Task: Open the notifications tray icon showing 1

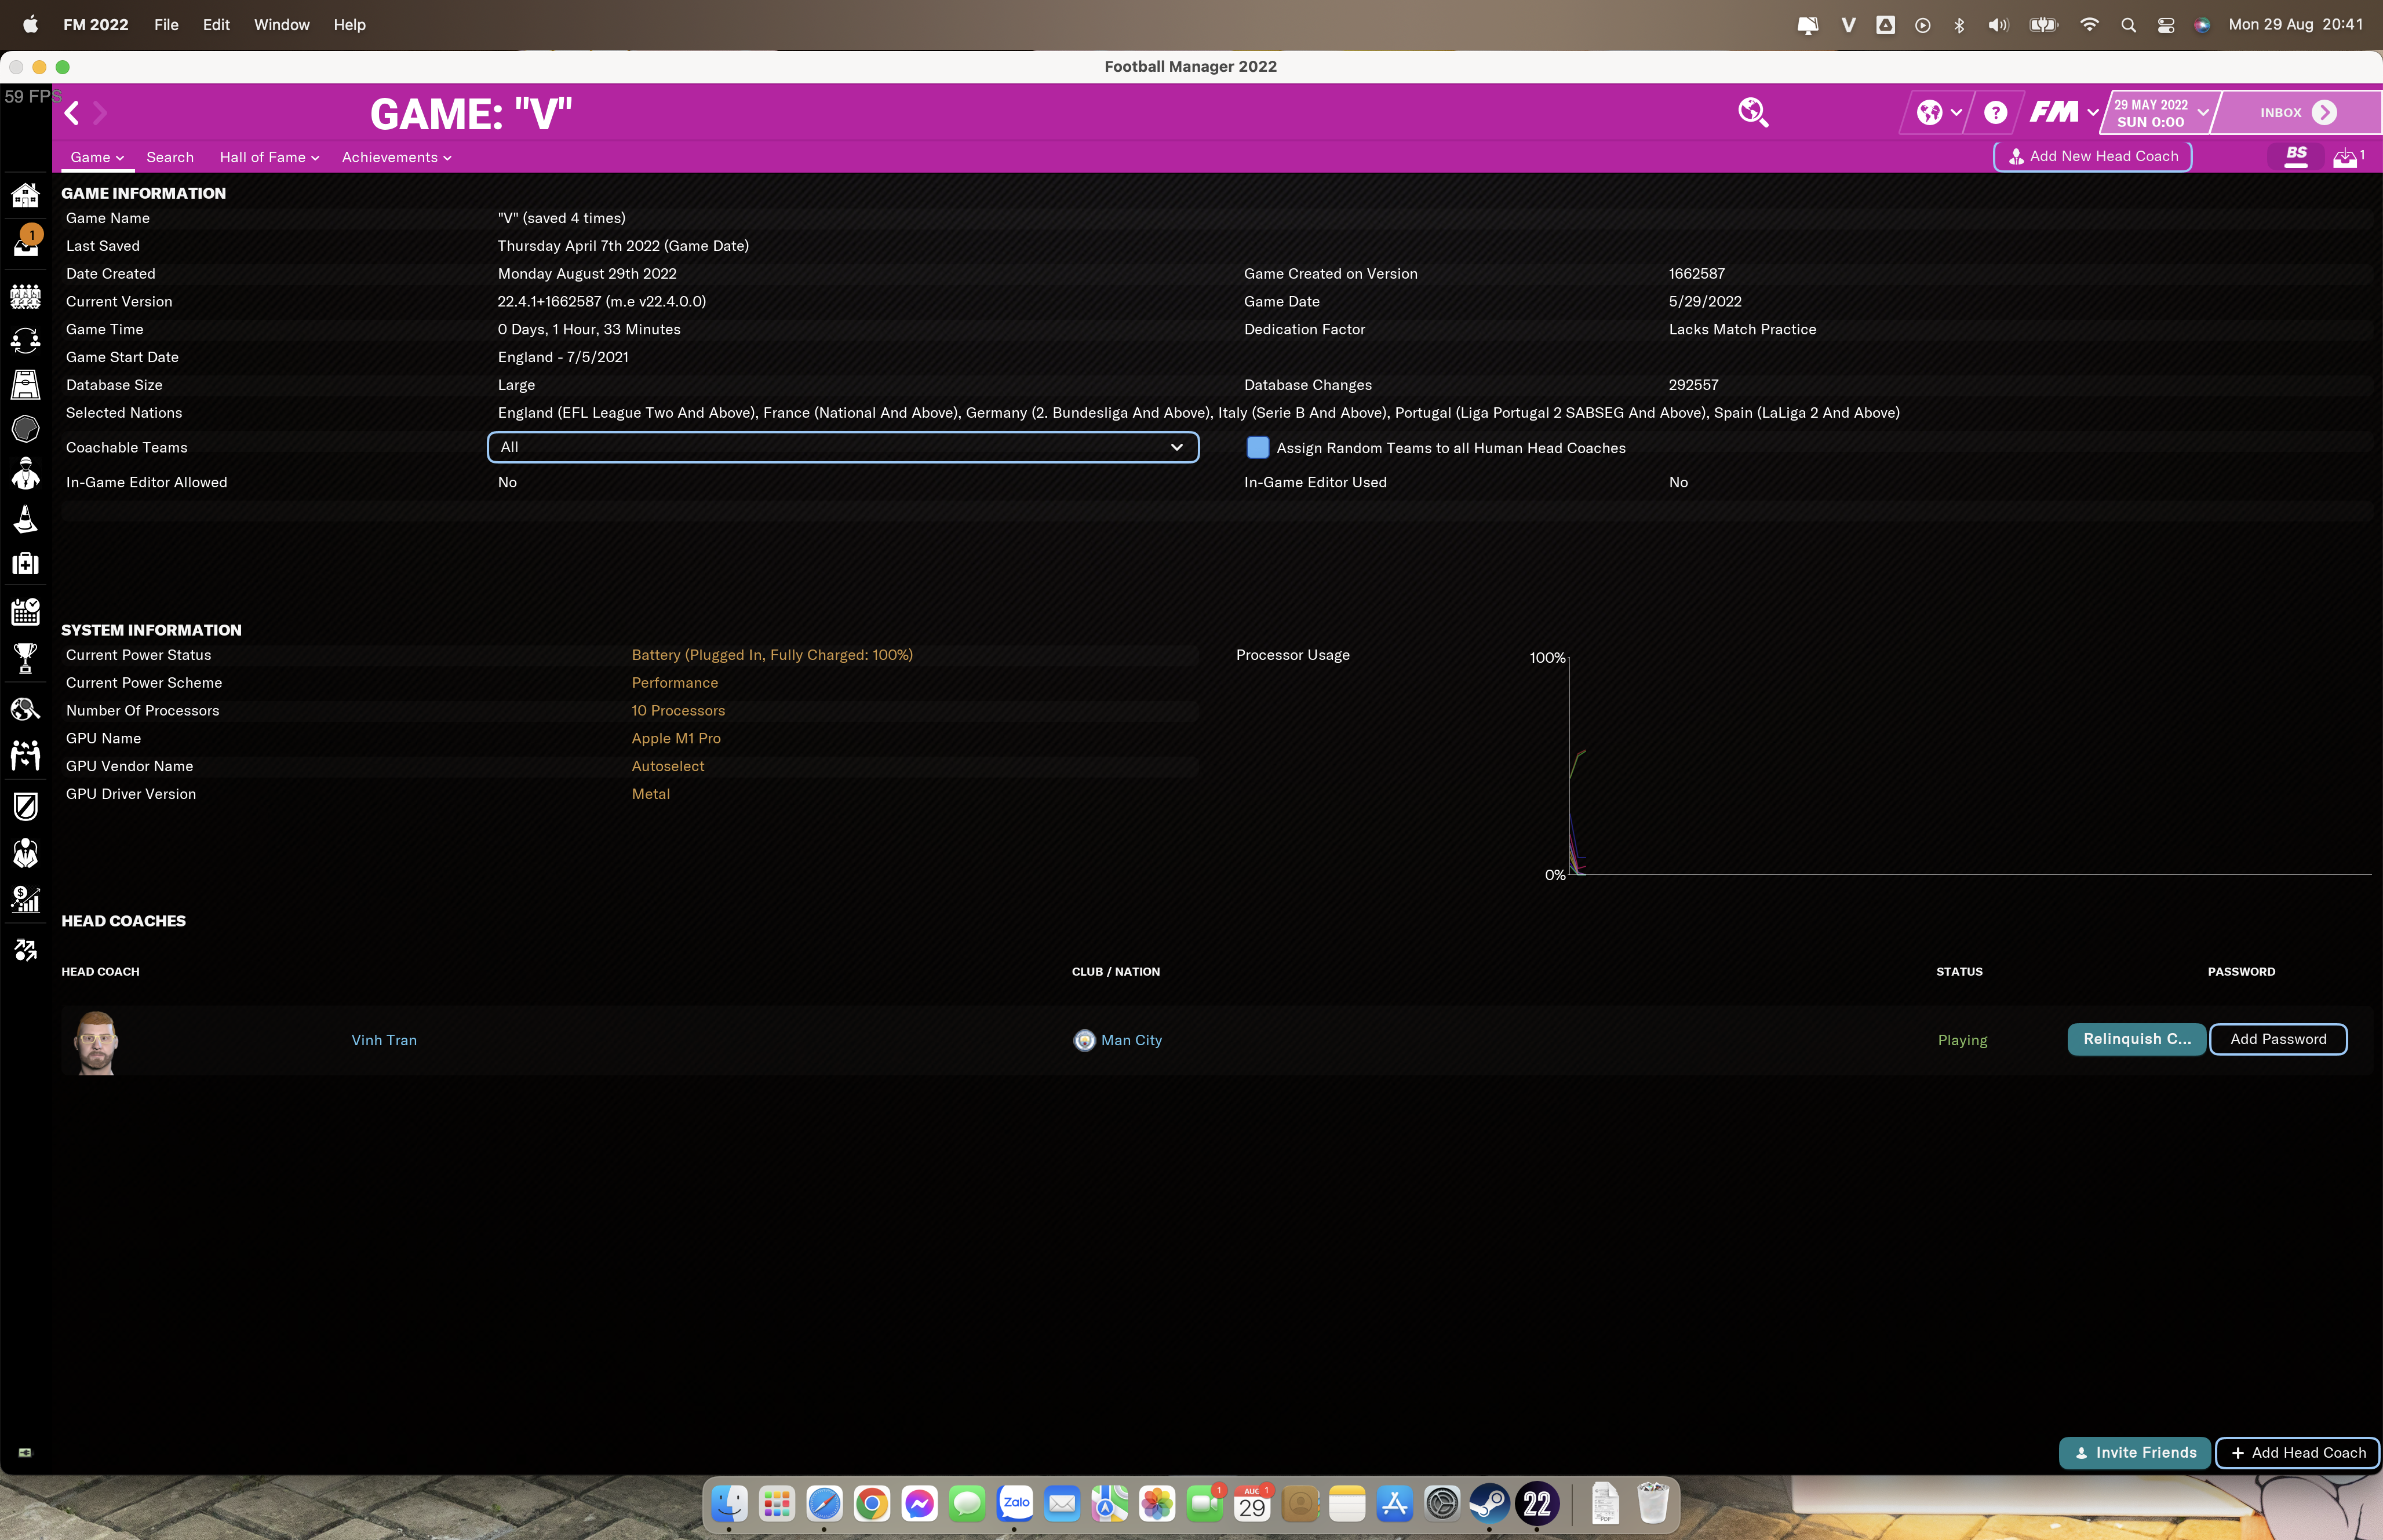Action: (2348, 157)
